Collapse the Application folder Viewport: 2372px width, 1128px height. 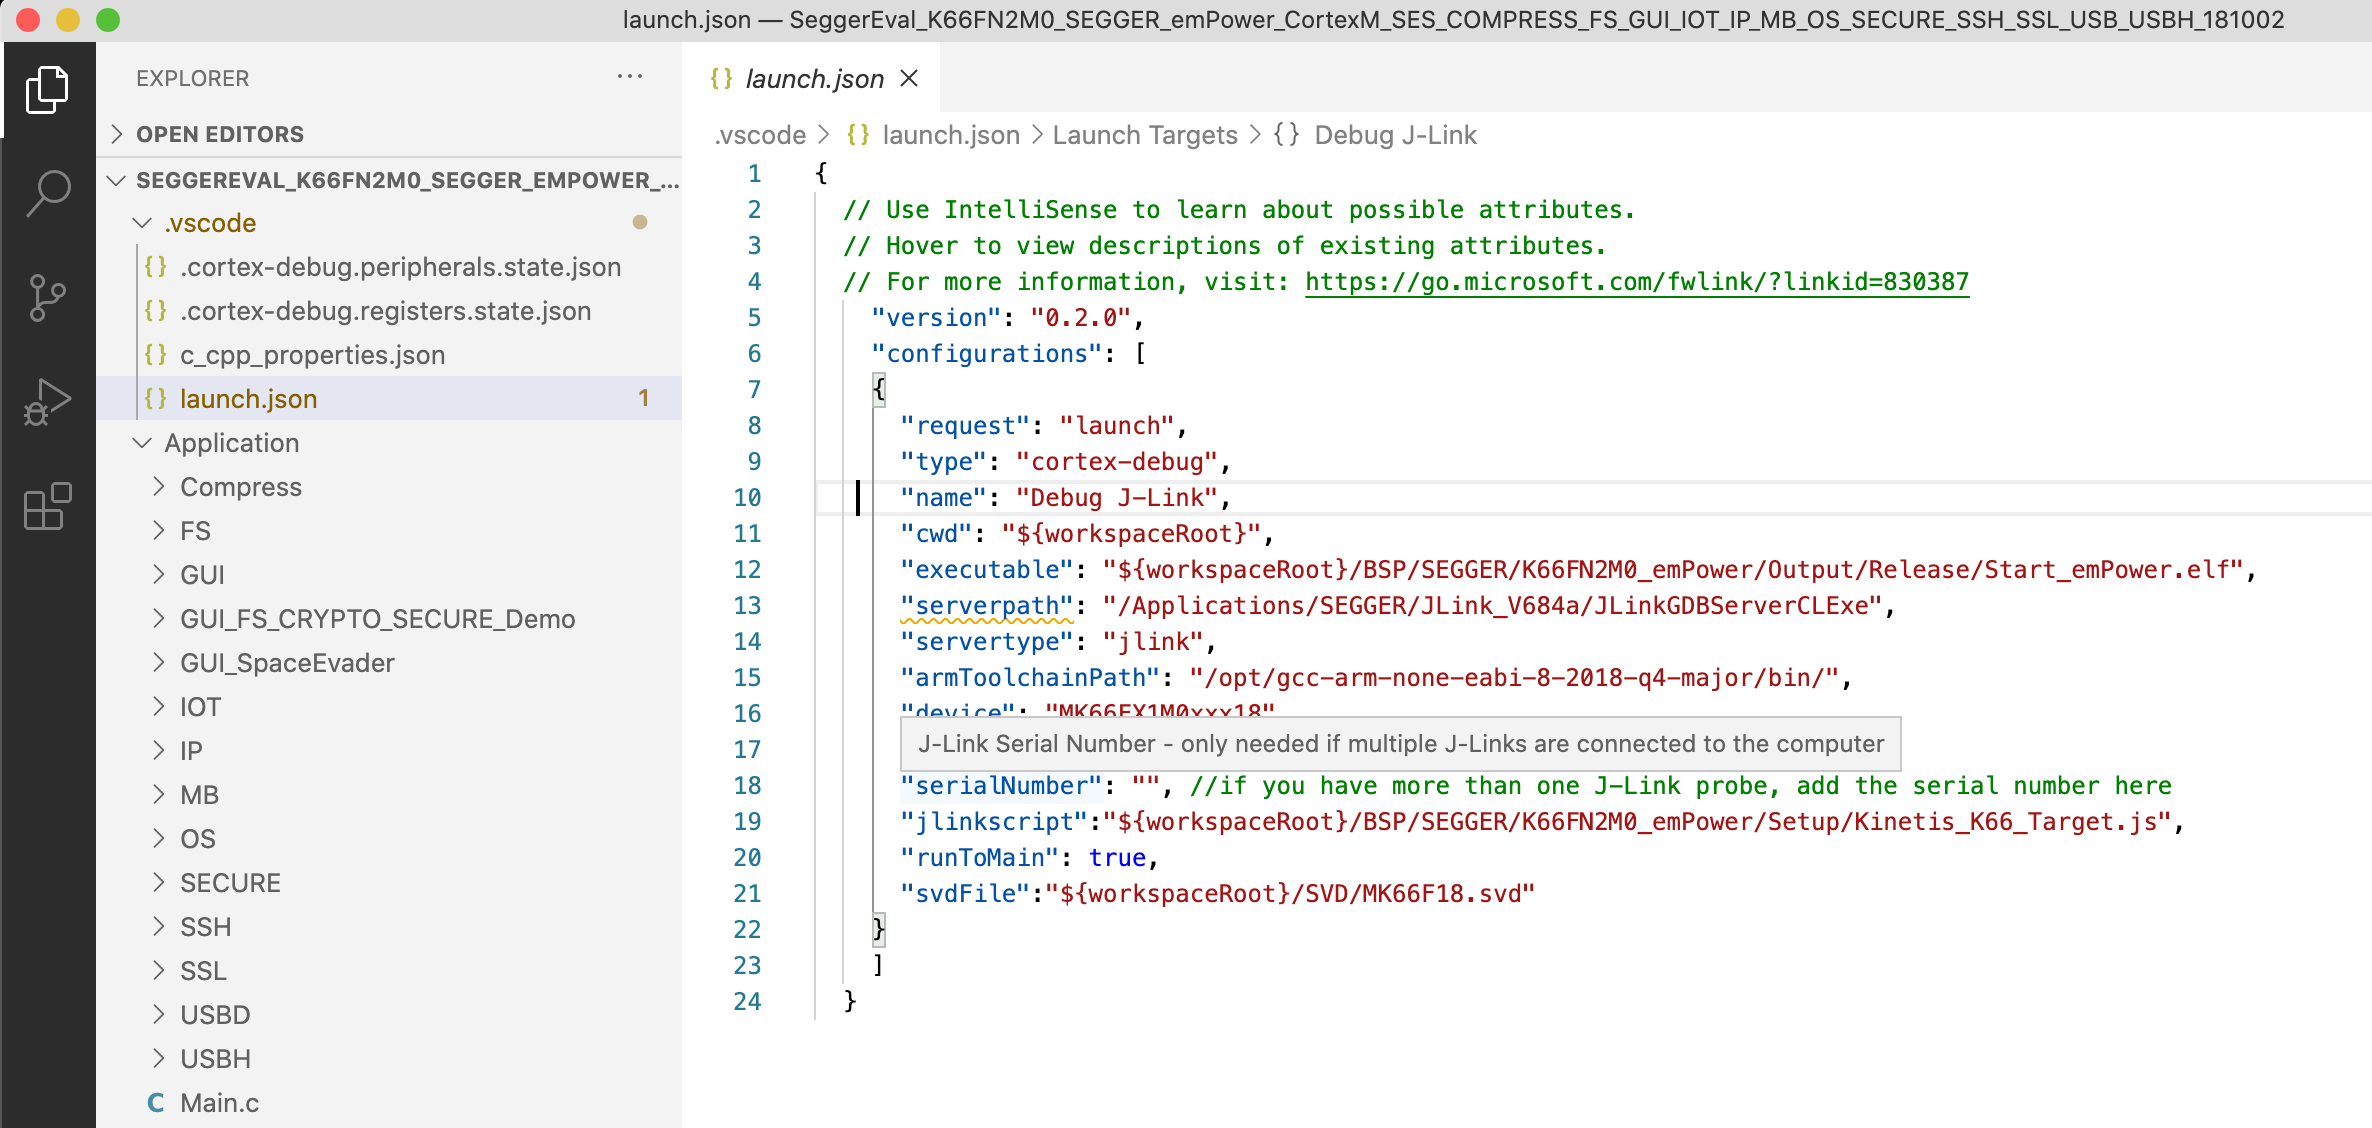(143, 443)
